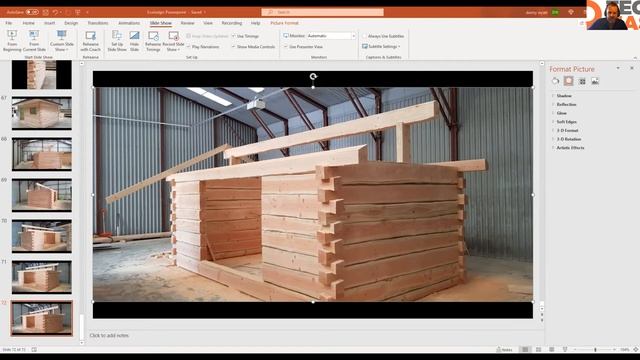Start Slide Show from status bar icon
The image size is (640, 360).
(x=565, y=350)
